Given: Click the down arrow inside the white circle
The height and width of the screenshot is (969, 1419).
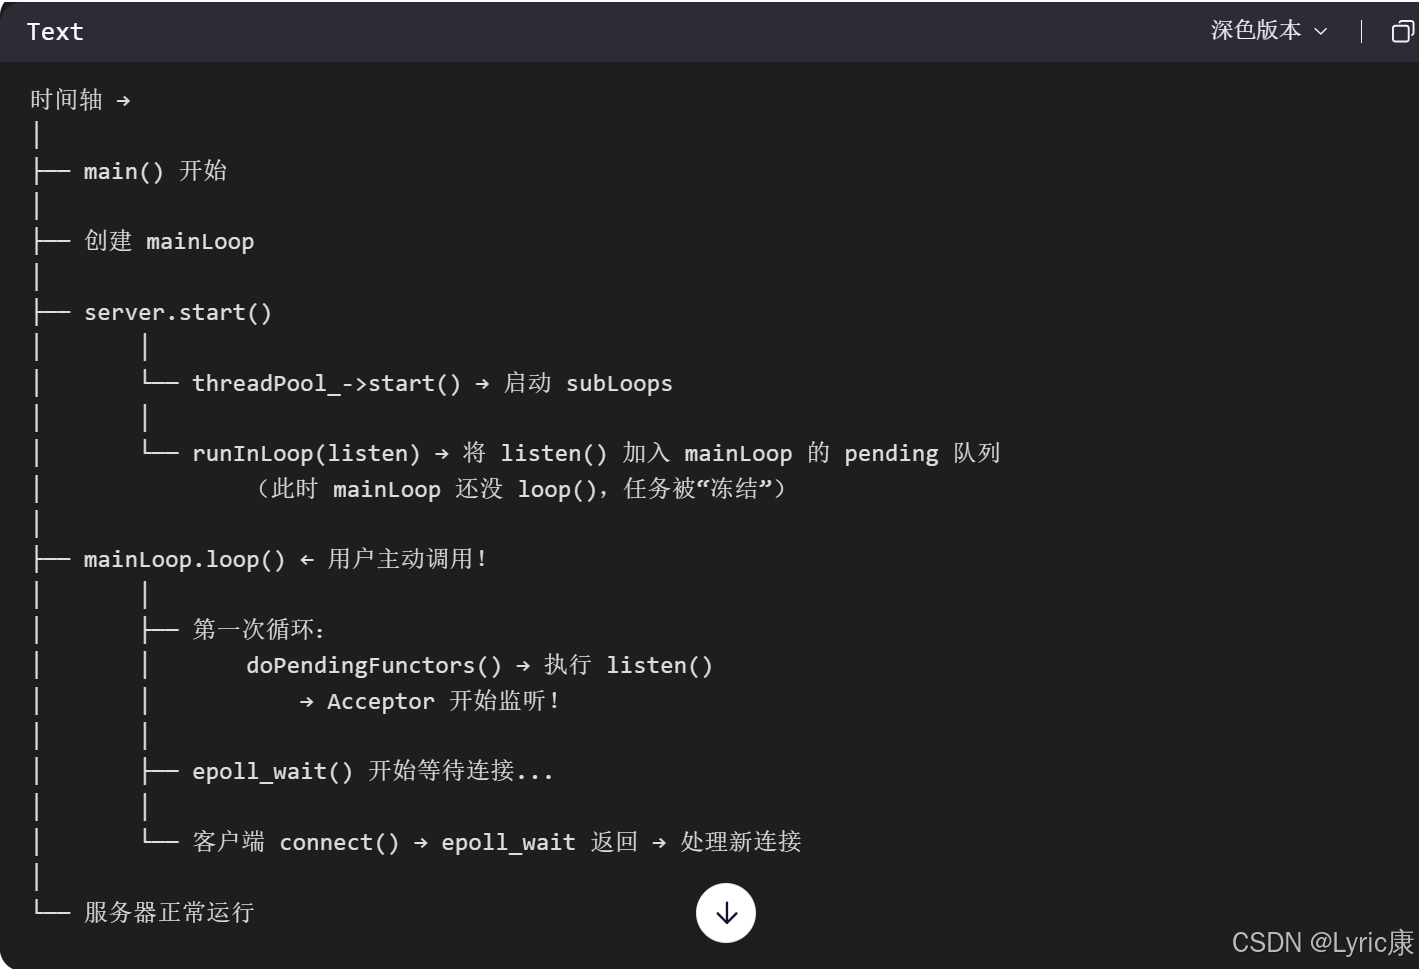Looking at the screenshot, I should pyautogui.click(x=726, y=912).
